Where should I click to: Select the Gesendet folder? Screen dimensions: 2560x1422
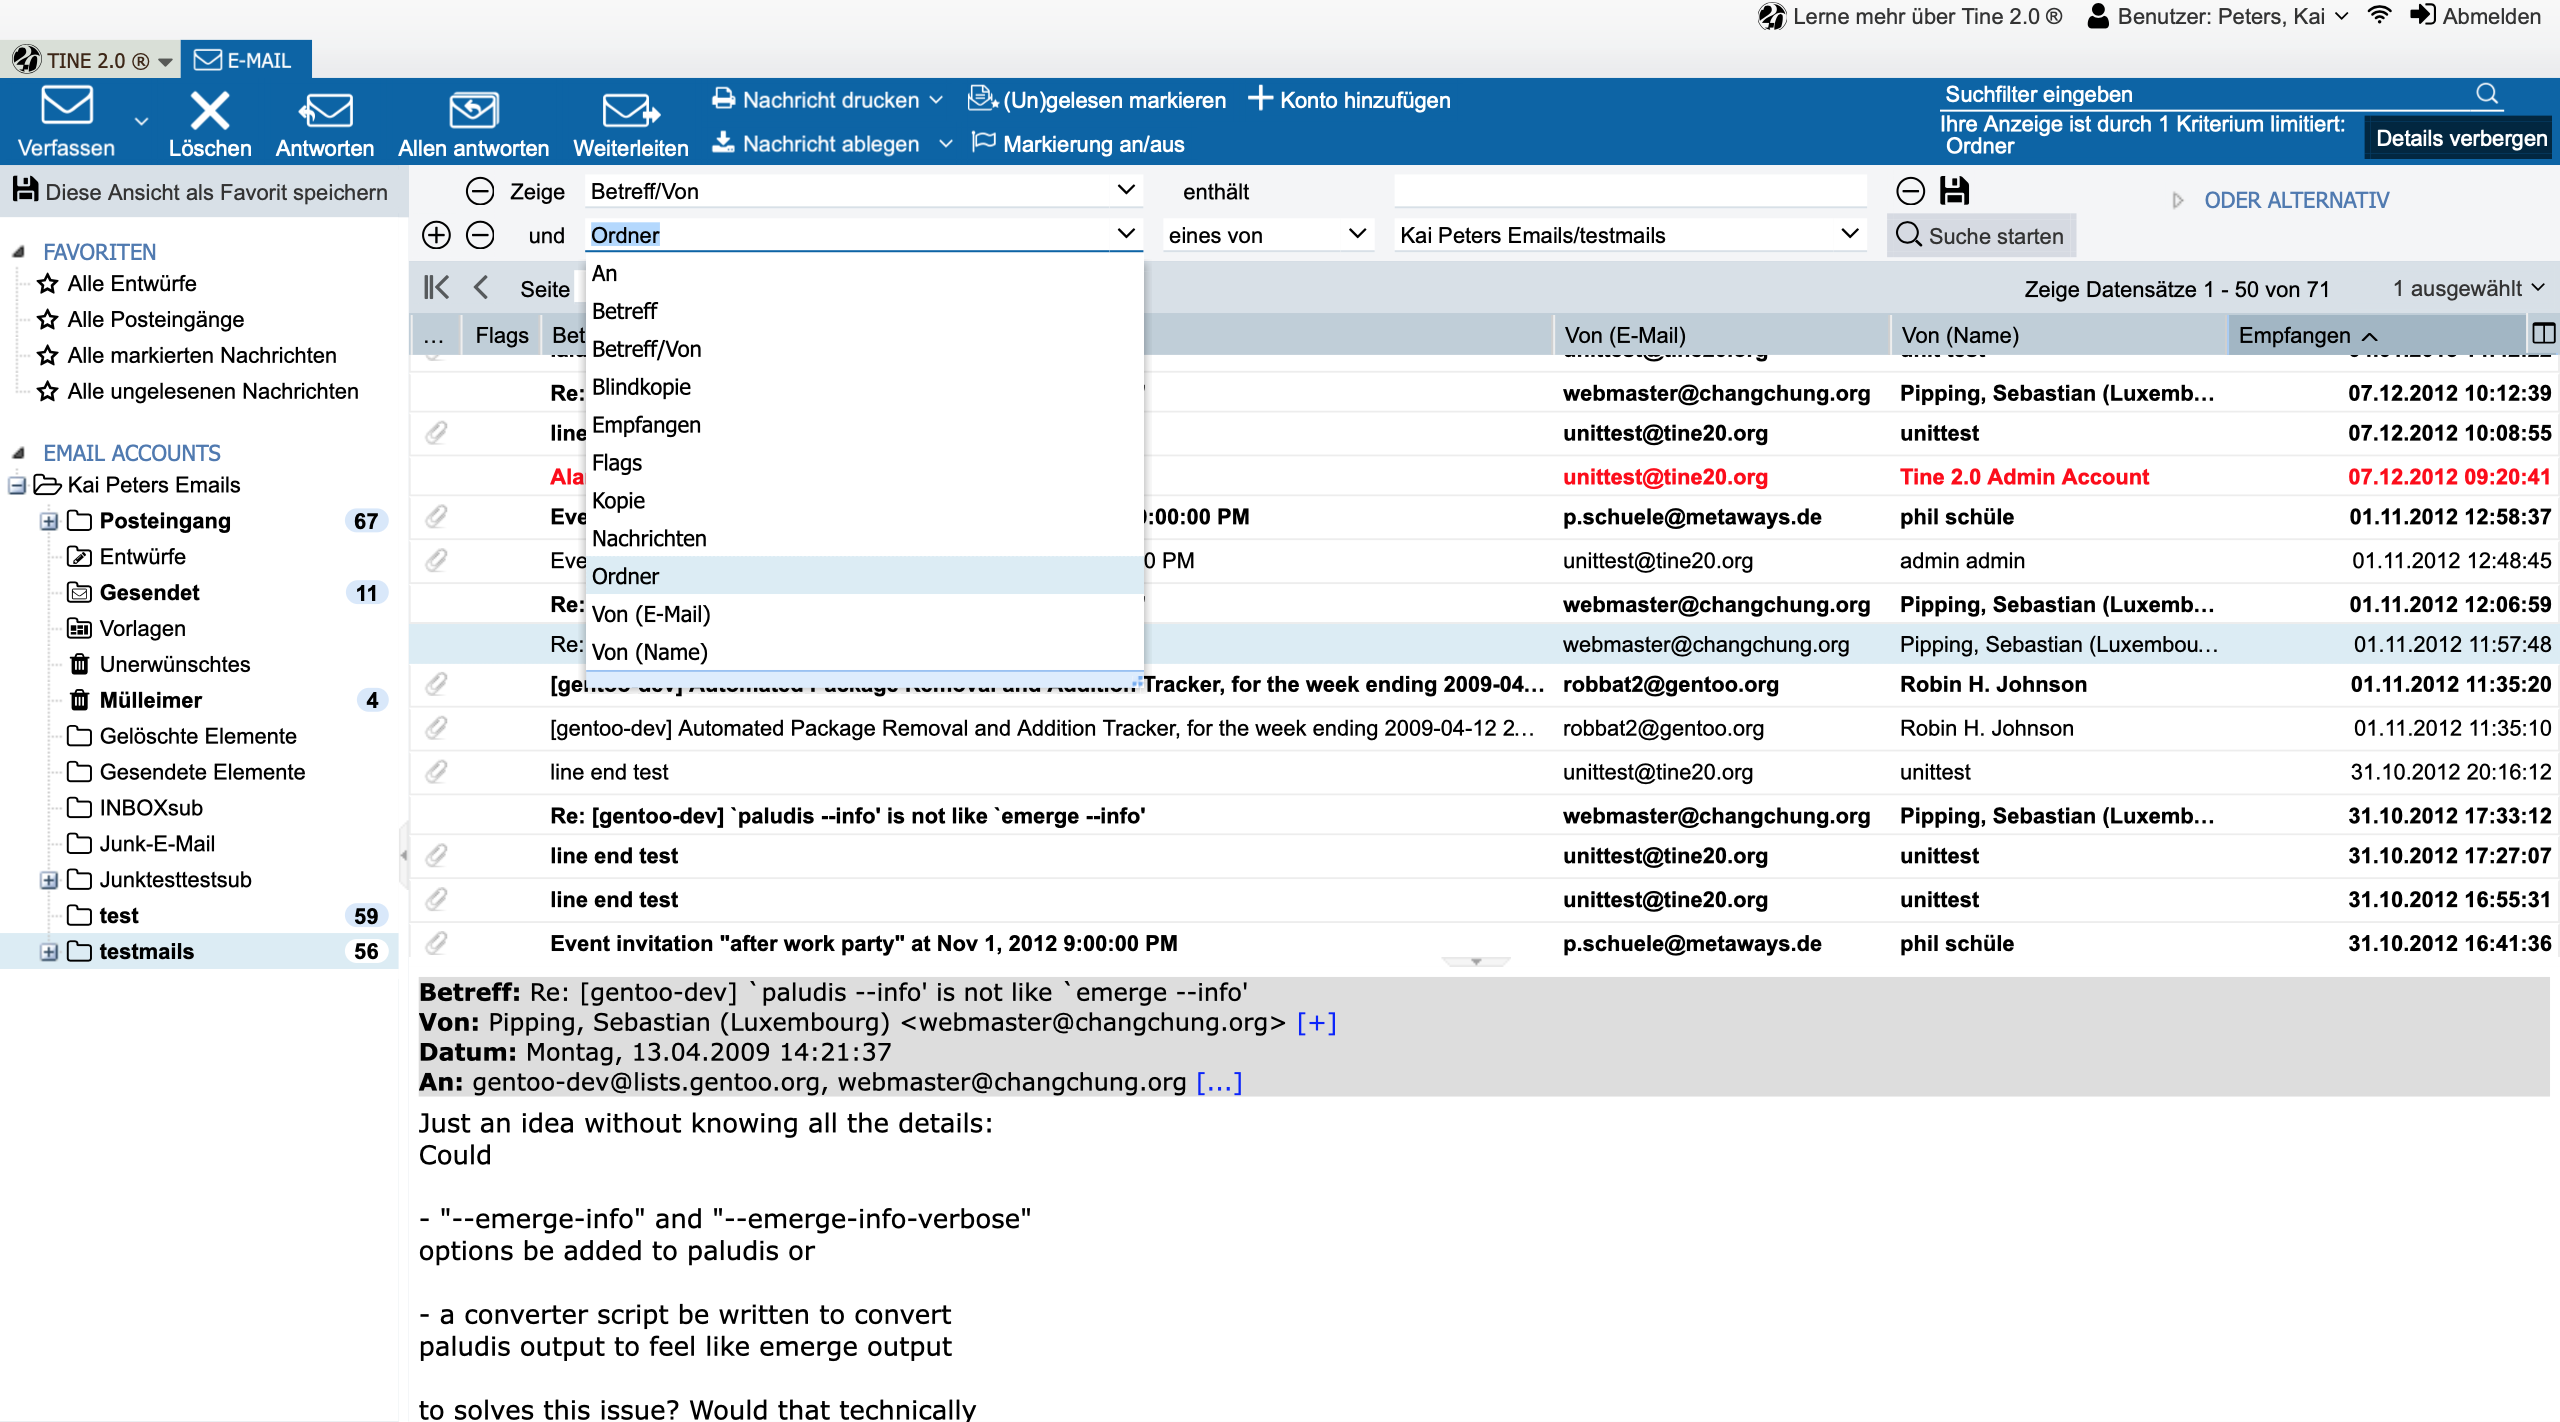click(x=150, y=592)
